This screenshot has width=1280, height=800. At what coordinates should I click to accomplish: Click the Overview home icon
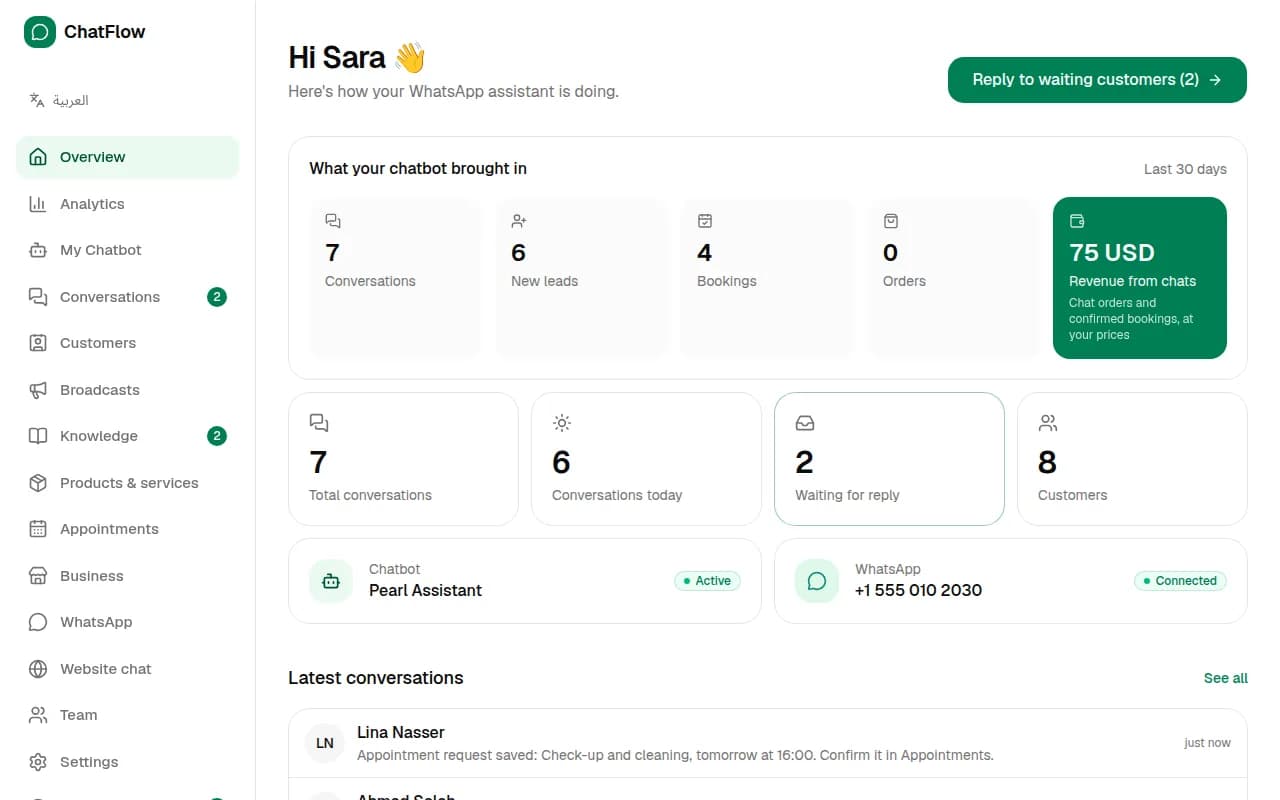coord(38,157)
